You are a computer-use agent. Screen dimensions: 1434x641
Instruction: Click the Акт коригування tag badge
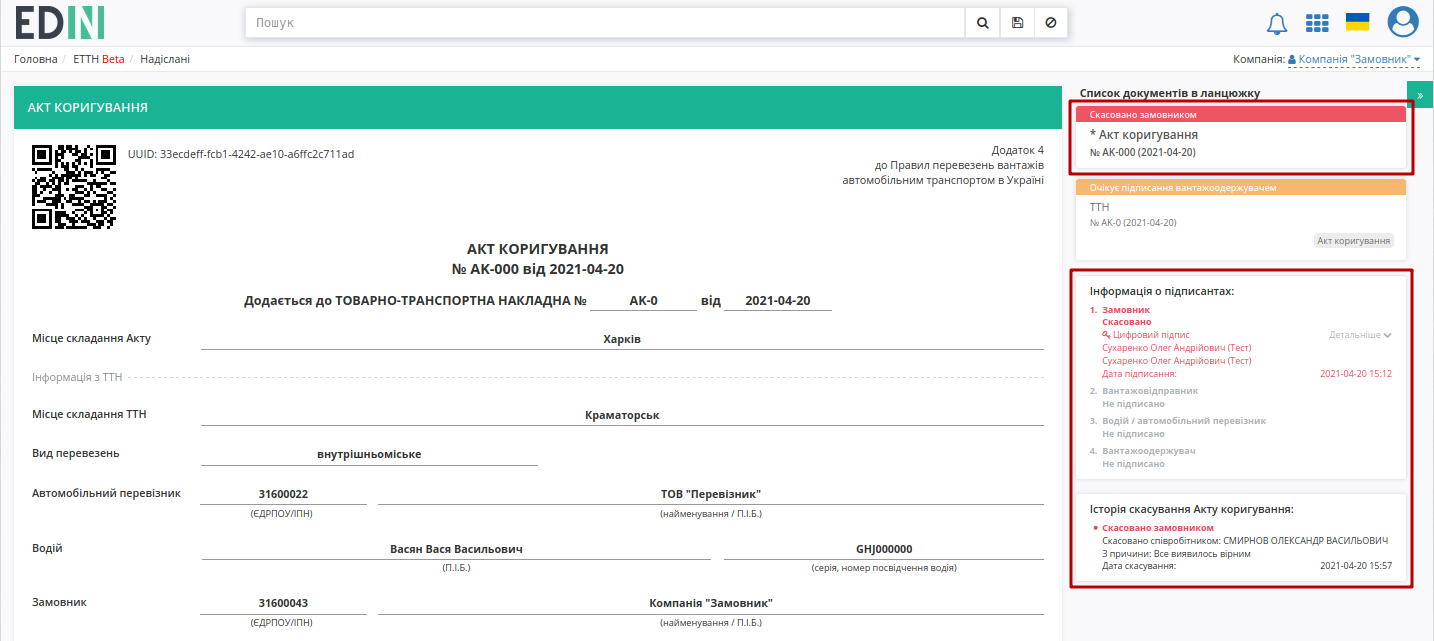point(1354,241)
